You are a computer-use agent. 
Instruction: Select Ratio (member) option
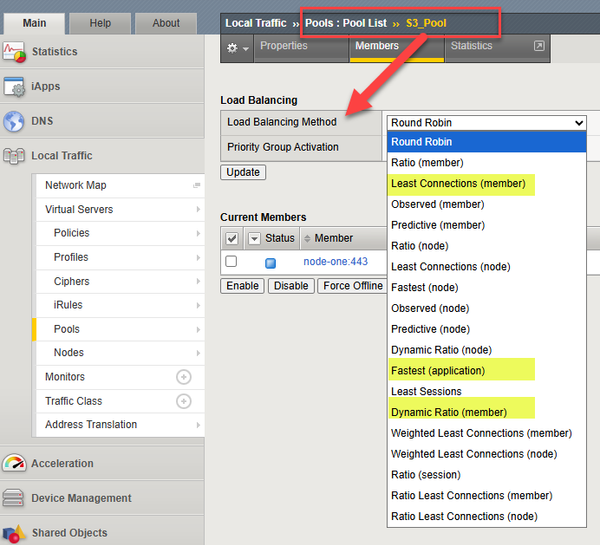click(486, 163)
